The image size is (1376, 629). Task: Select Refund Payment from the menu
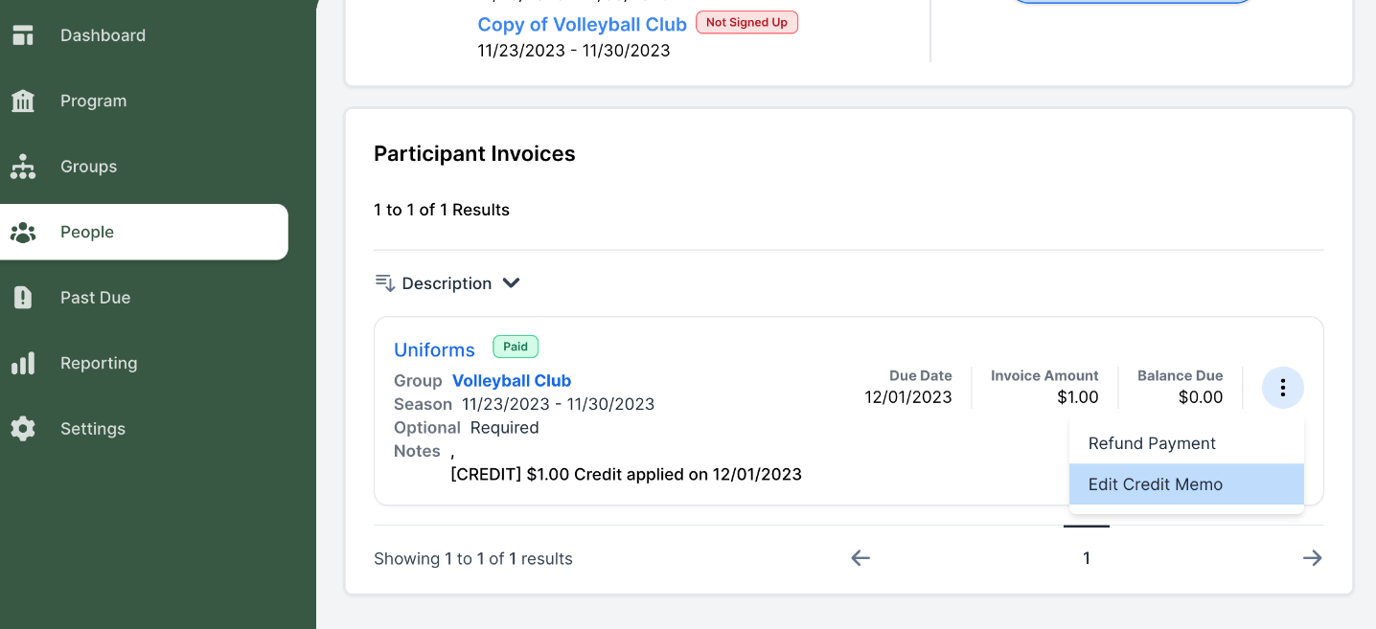pos(1151,443)
